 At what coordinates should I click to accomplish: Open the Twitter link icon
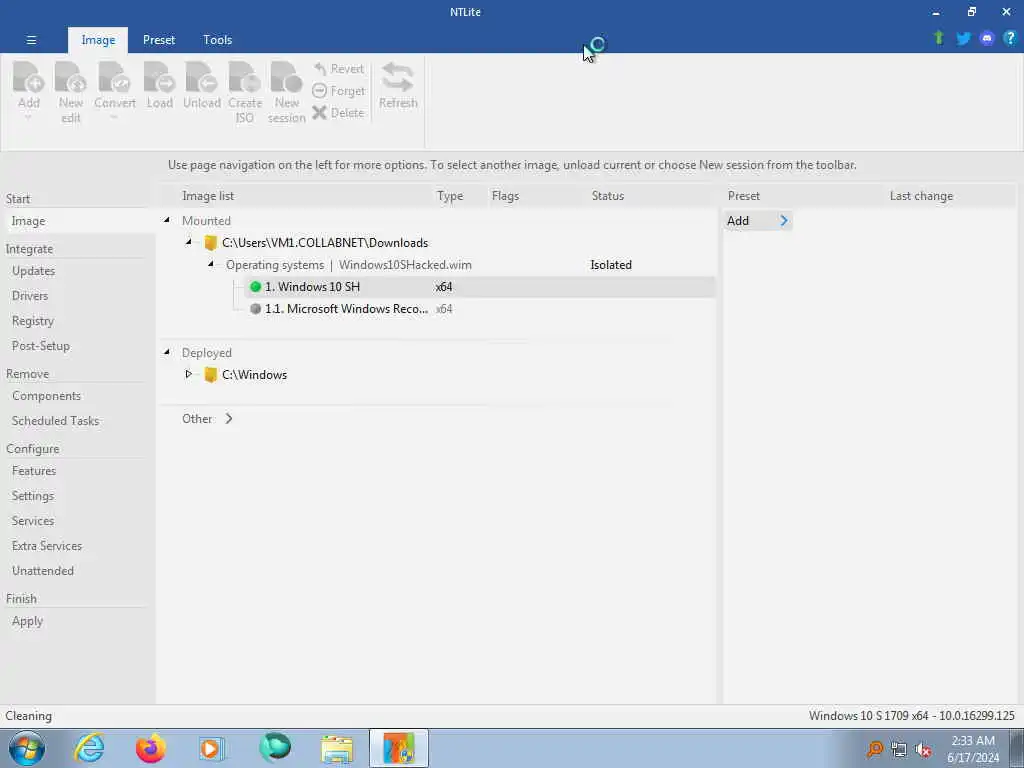(x=963, y=39)
